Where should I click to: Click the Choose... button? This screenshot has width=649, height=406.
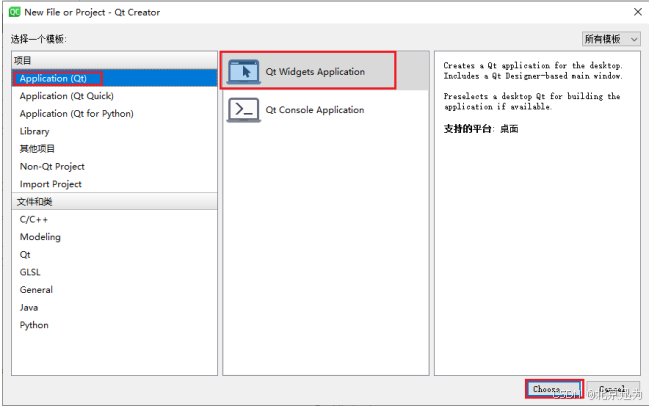pyautogui.click(x=554, y=389)
